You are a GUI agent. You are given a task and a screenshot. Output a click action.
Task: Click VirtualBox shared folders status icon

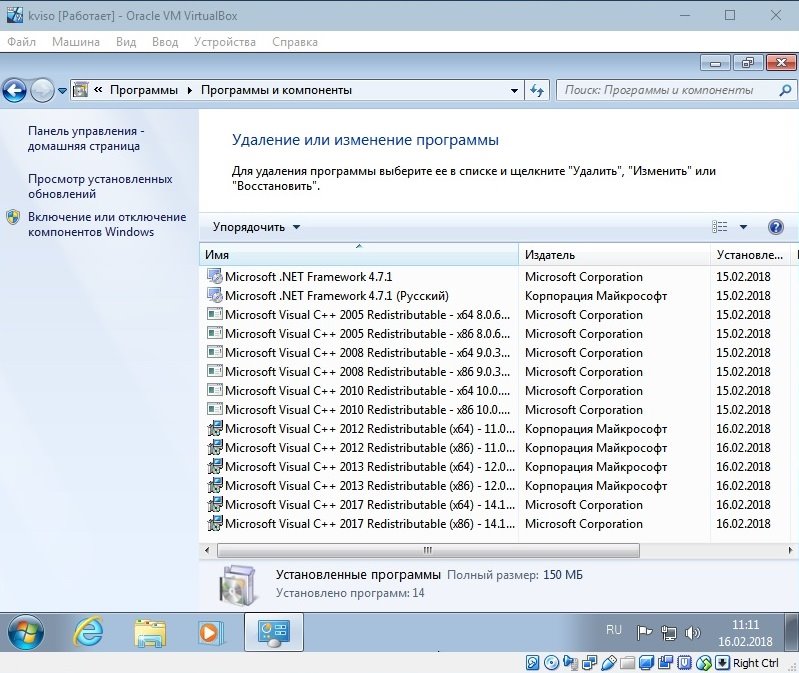click(627, 663)
